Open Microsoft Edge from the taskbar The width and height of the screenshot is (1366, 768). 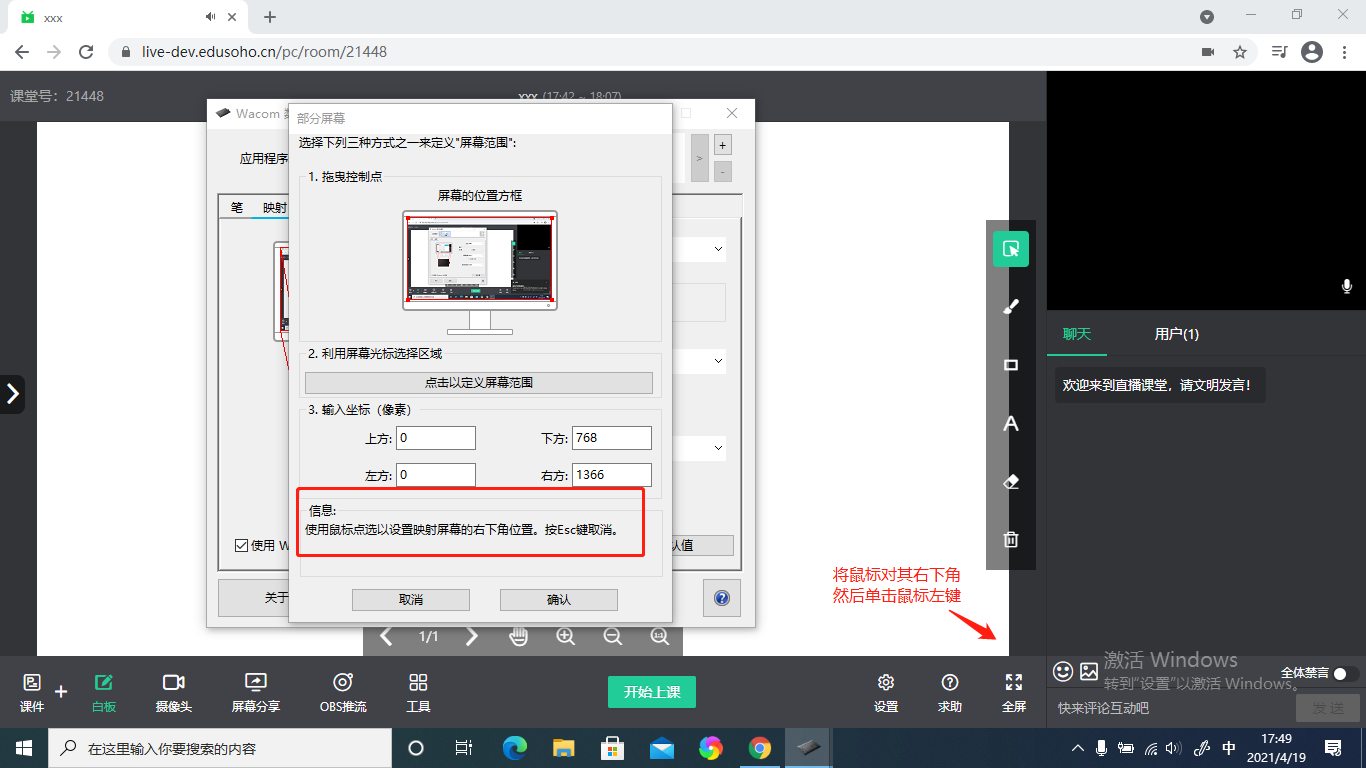coord(514,748)
